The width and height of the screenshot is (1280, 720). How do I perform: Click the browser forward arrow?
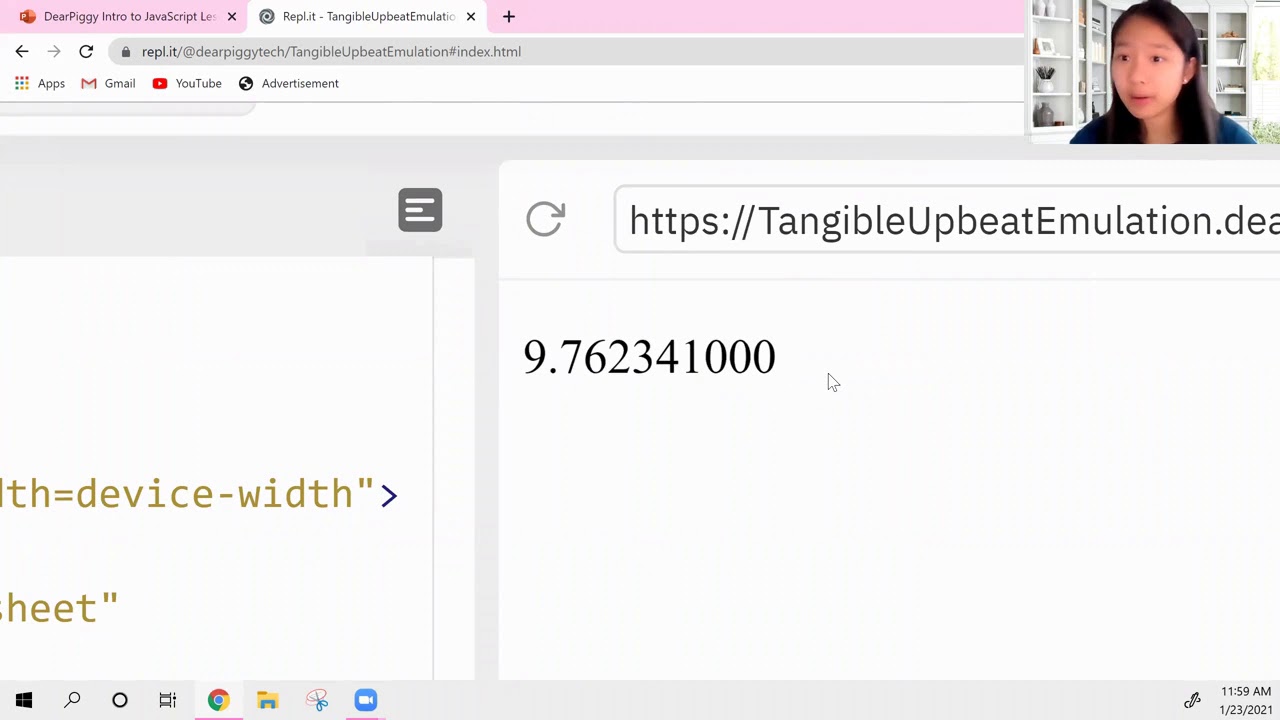coord(54,51)
